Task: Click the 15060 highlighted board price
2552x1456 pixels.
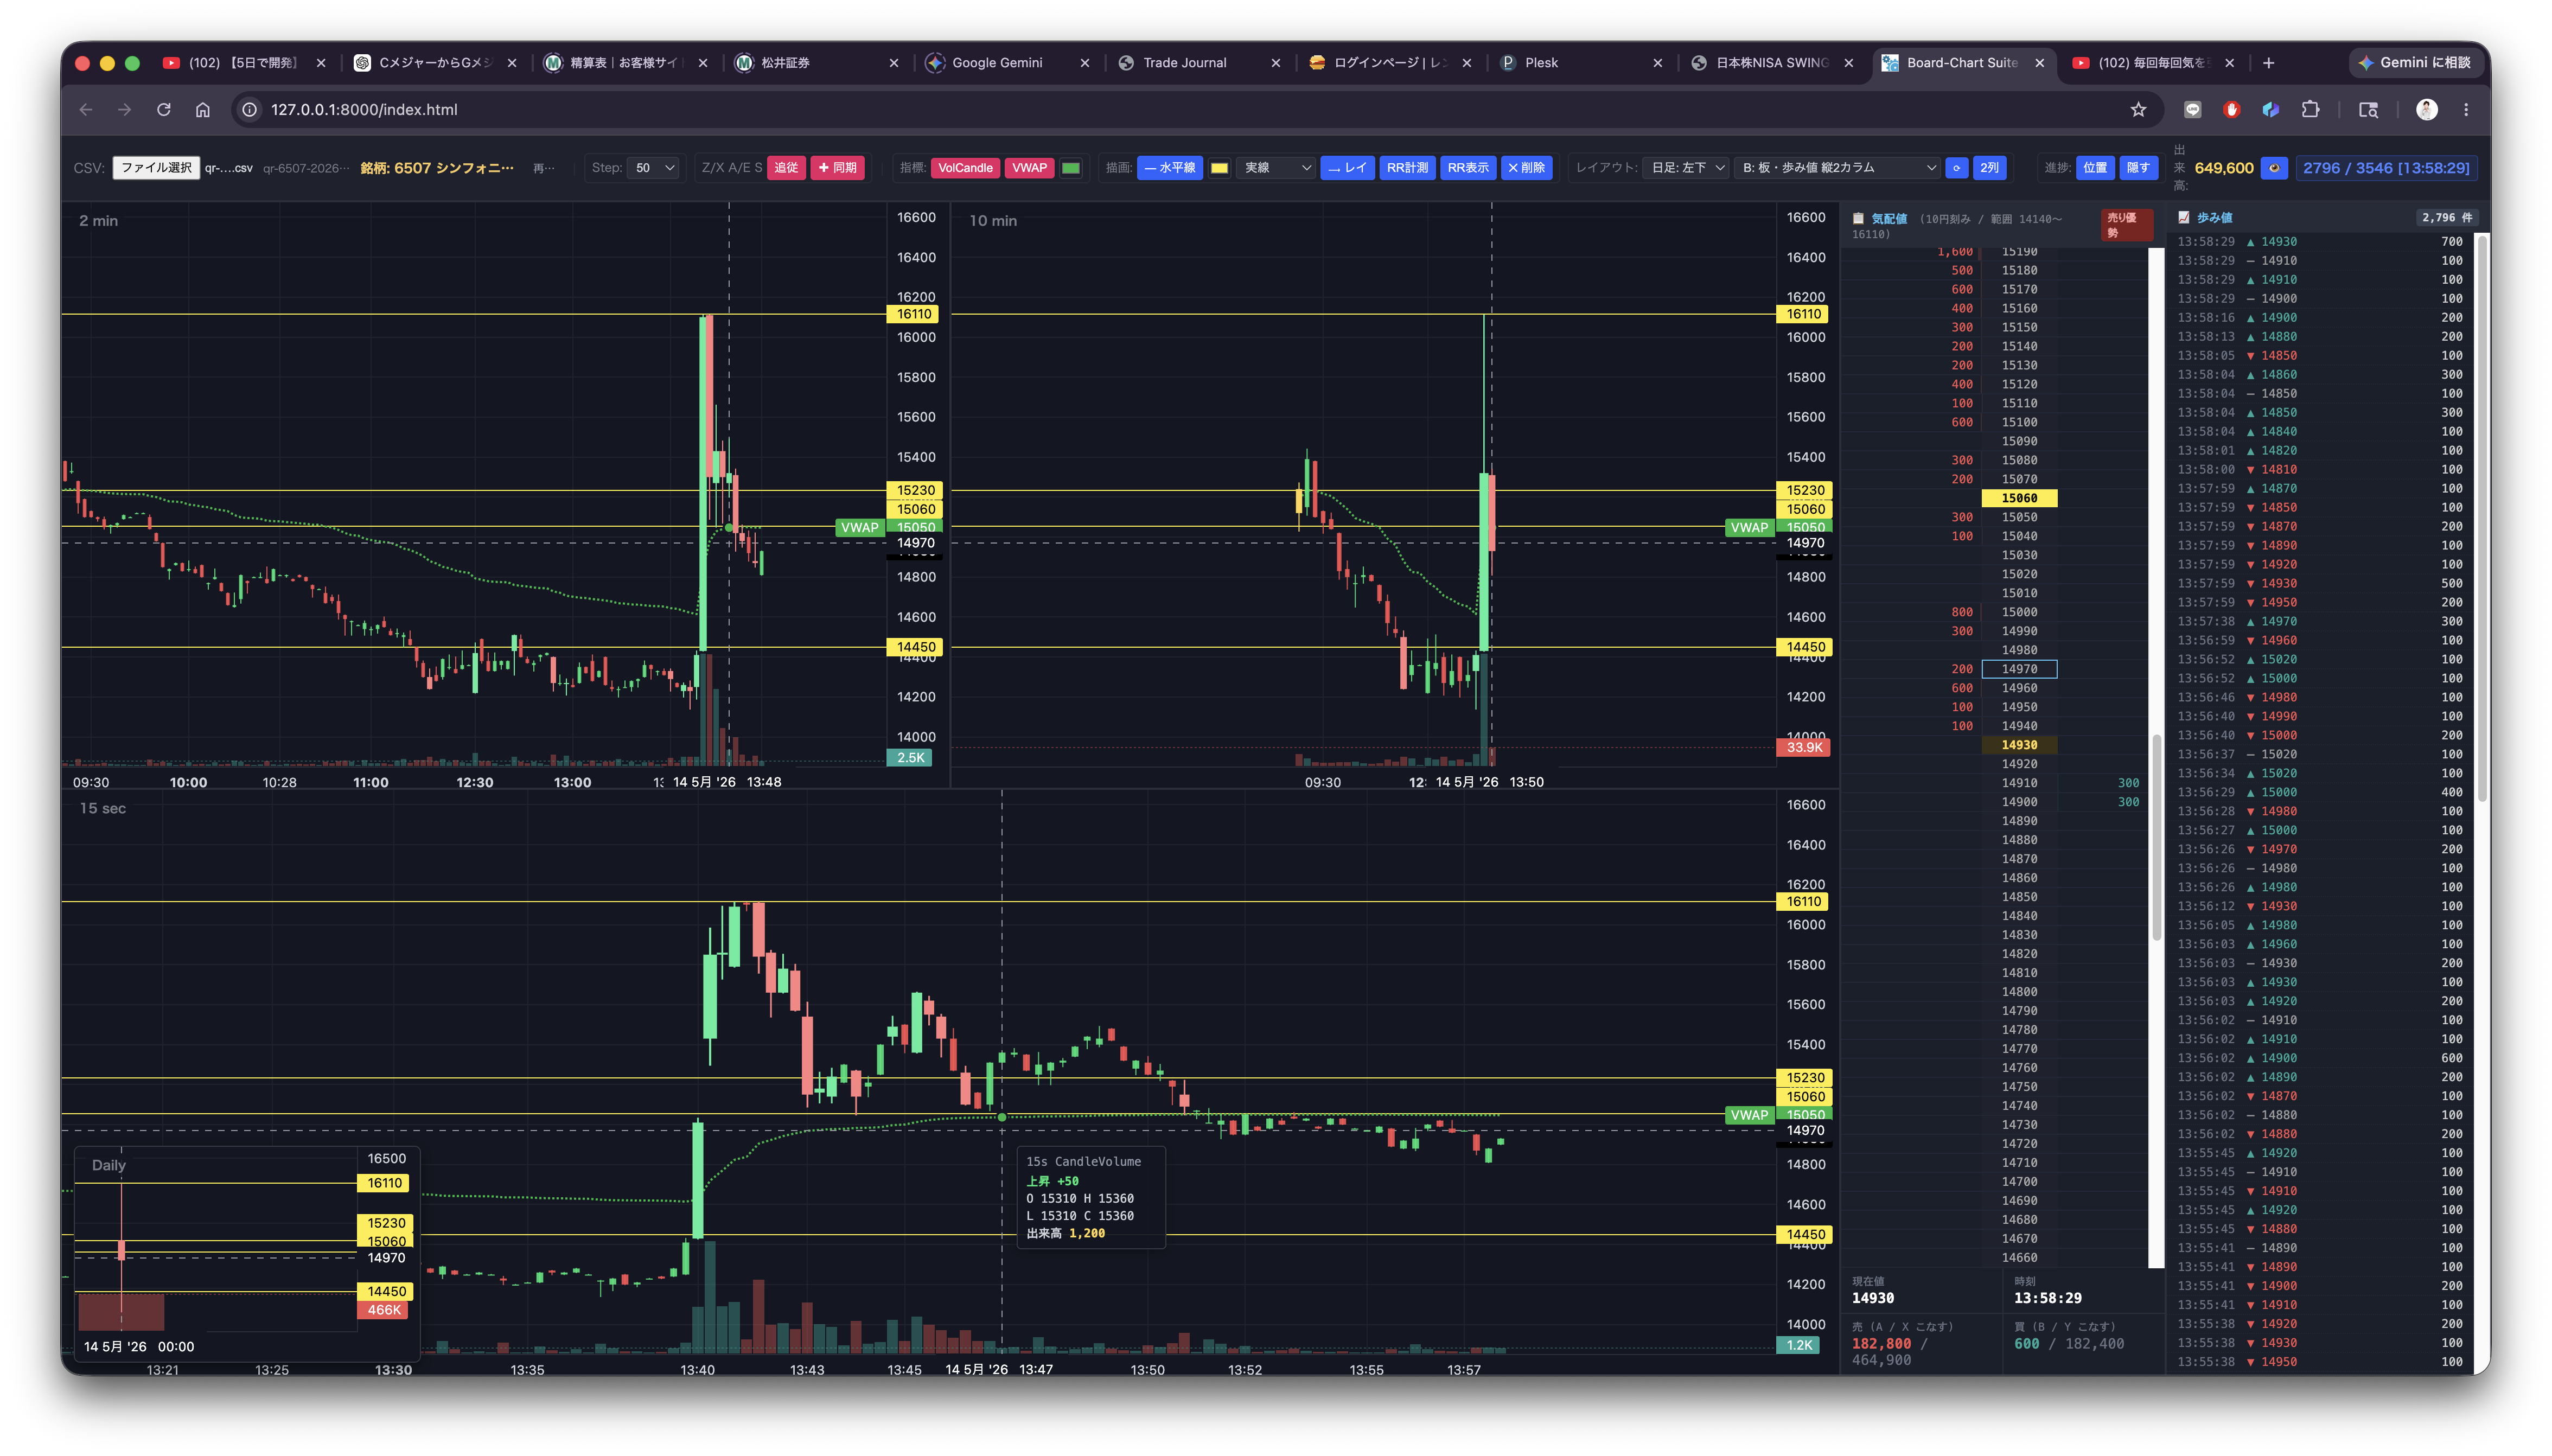Action: [2019, 497]
